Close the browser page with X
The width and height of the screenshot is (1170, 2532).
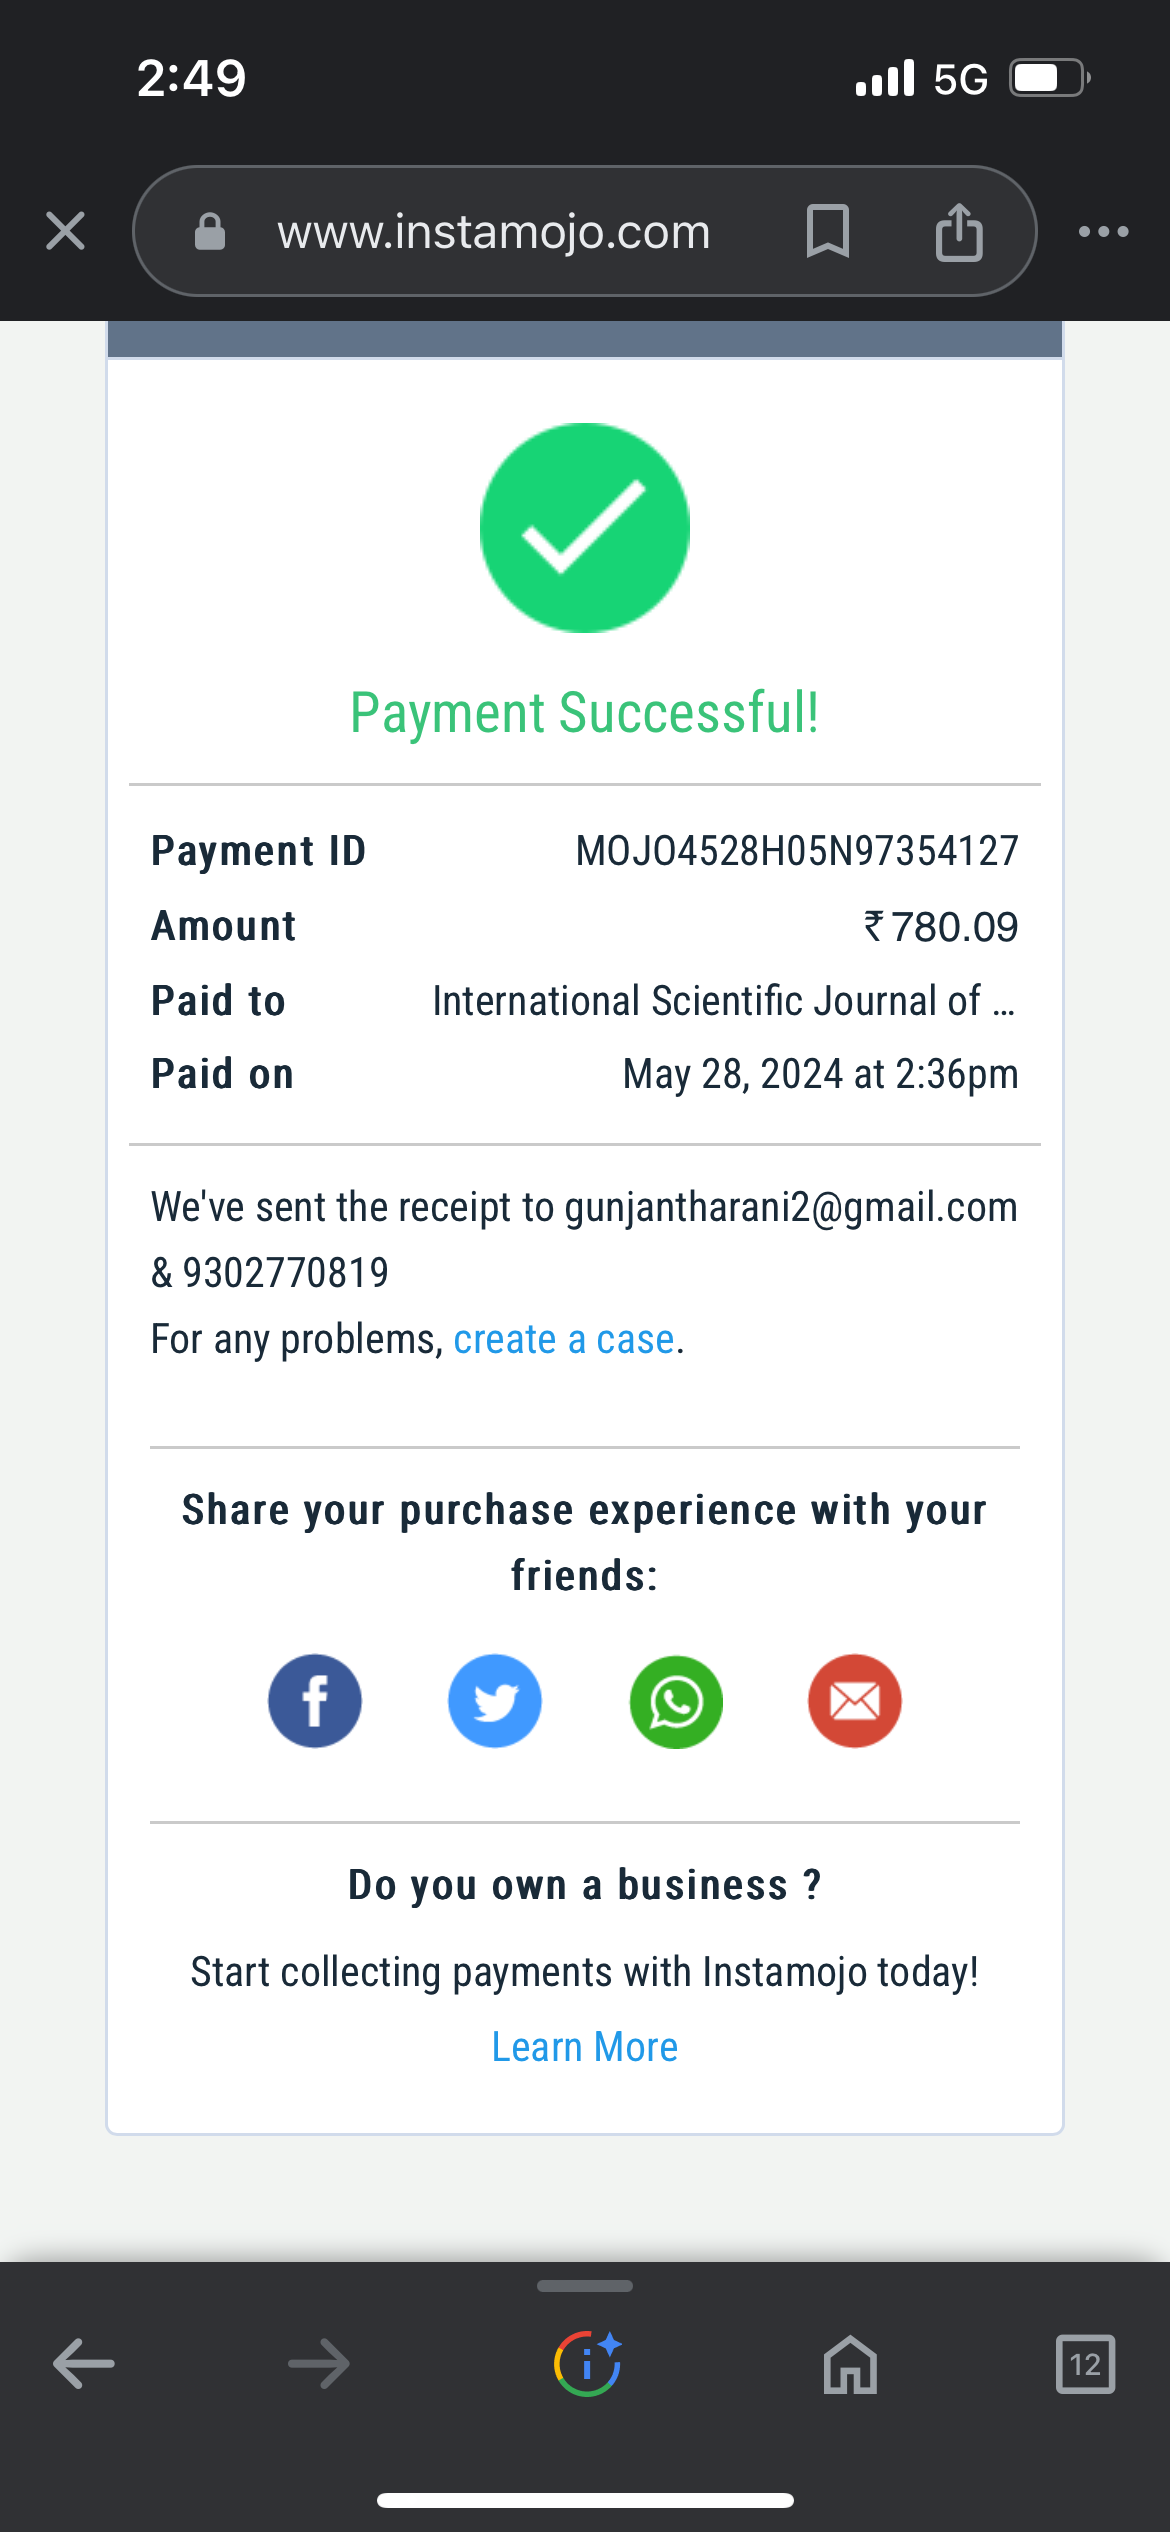66,232
